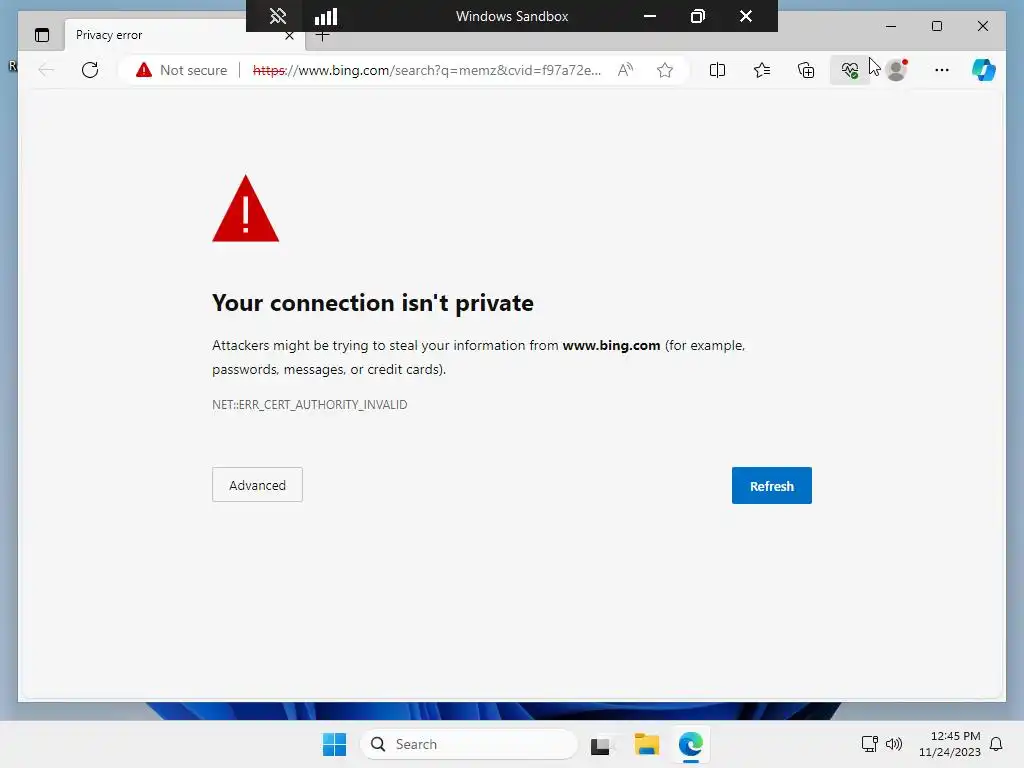Click the Microsoft Edge taskbar icon
Image resolution: width=1024 pixels, height=768 pixels.
pyautogui.click(x=690, y=744)
